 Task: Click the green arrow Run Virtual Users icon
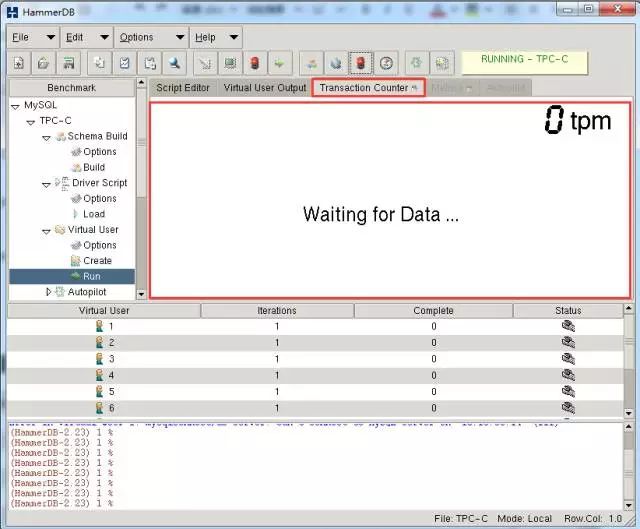[x=280, y=63]
